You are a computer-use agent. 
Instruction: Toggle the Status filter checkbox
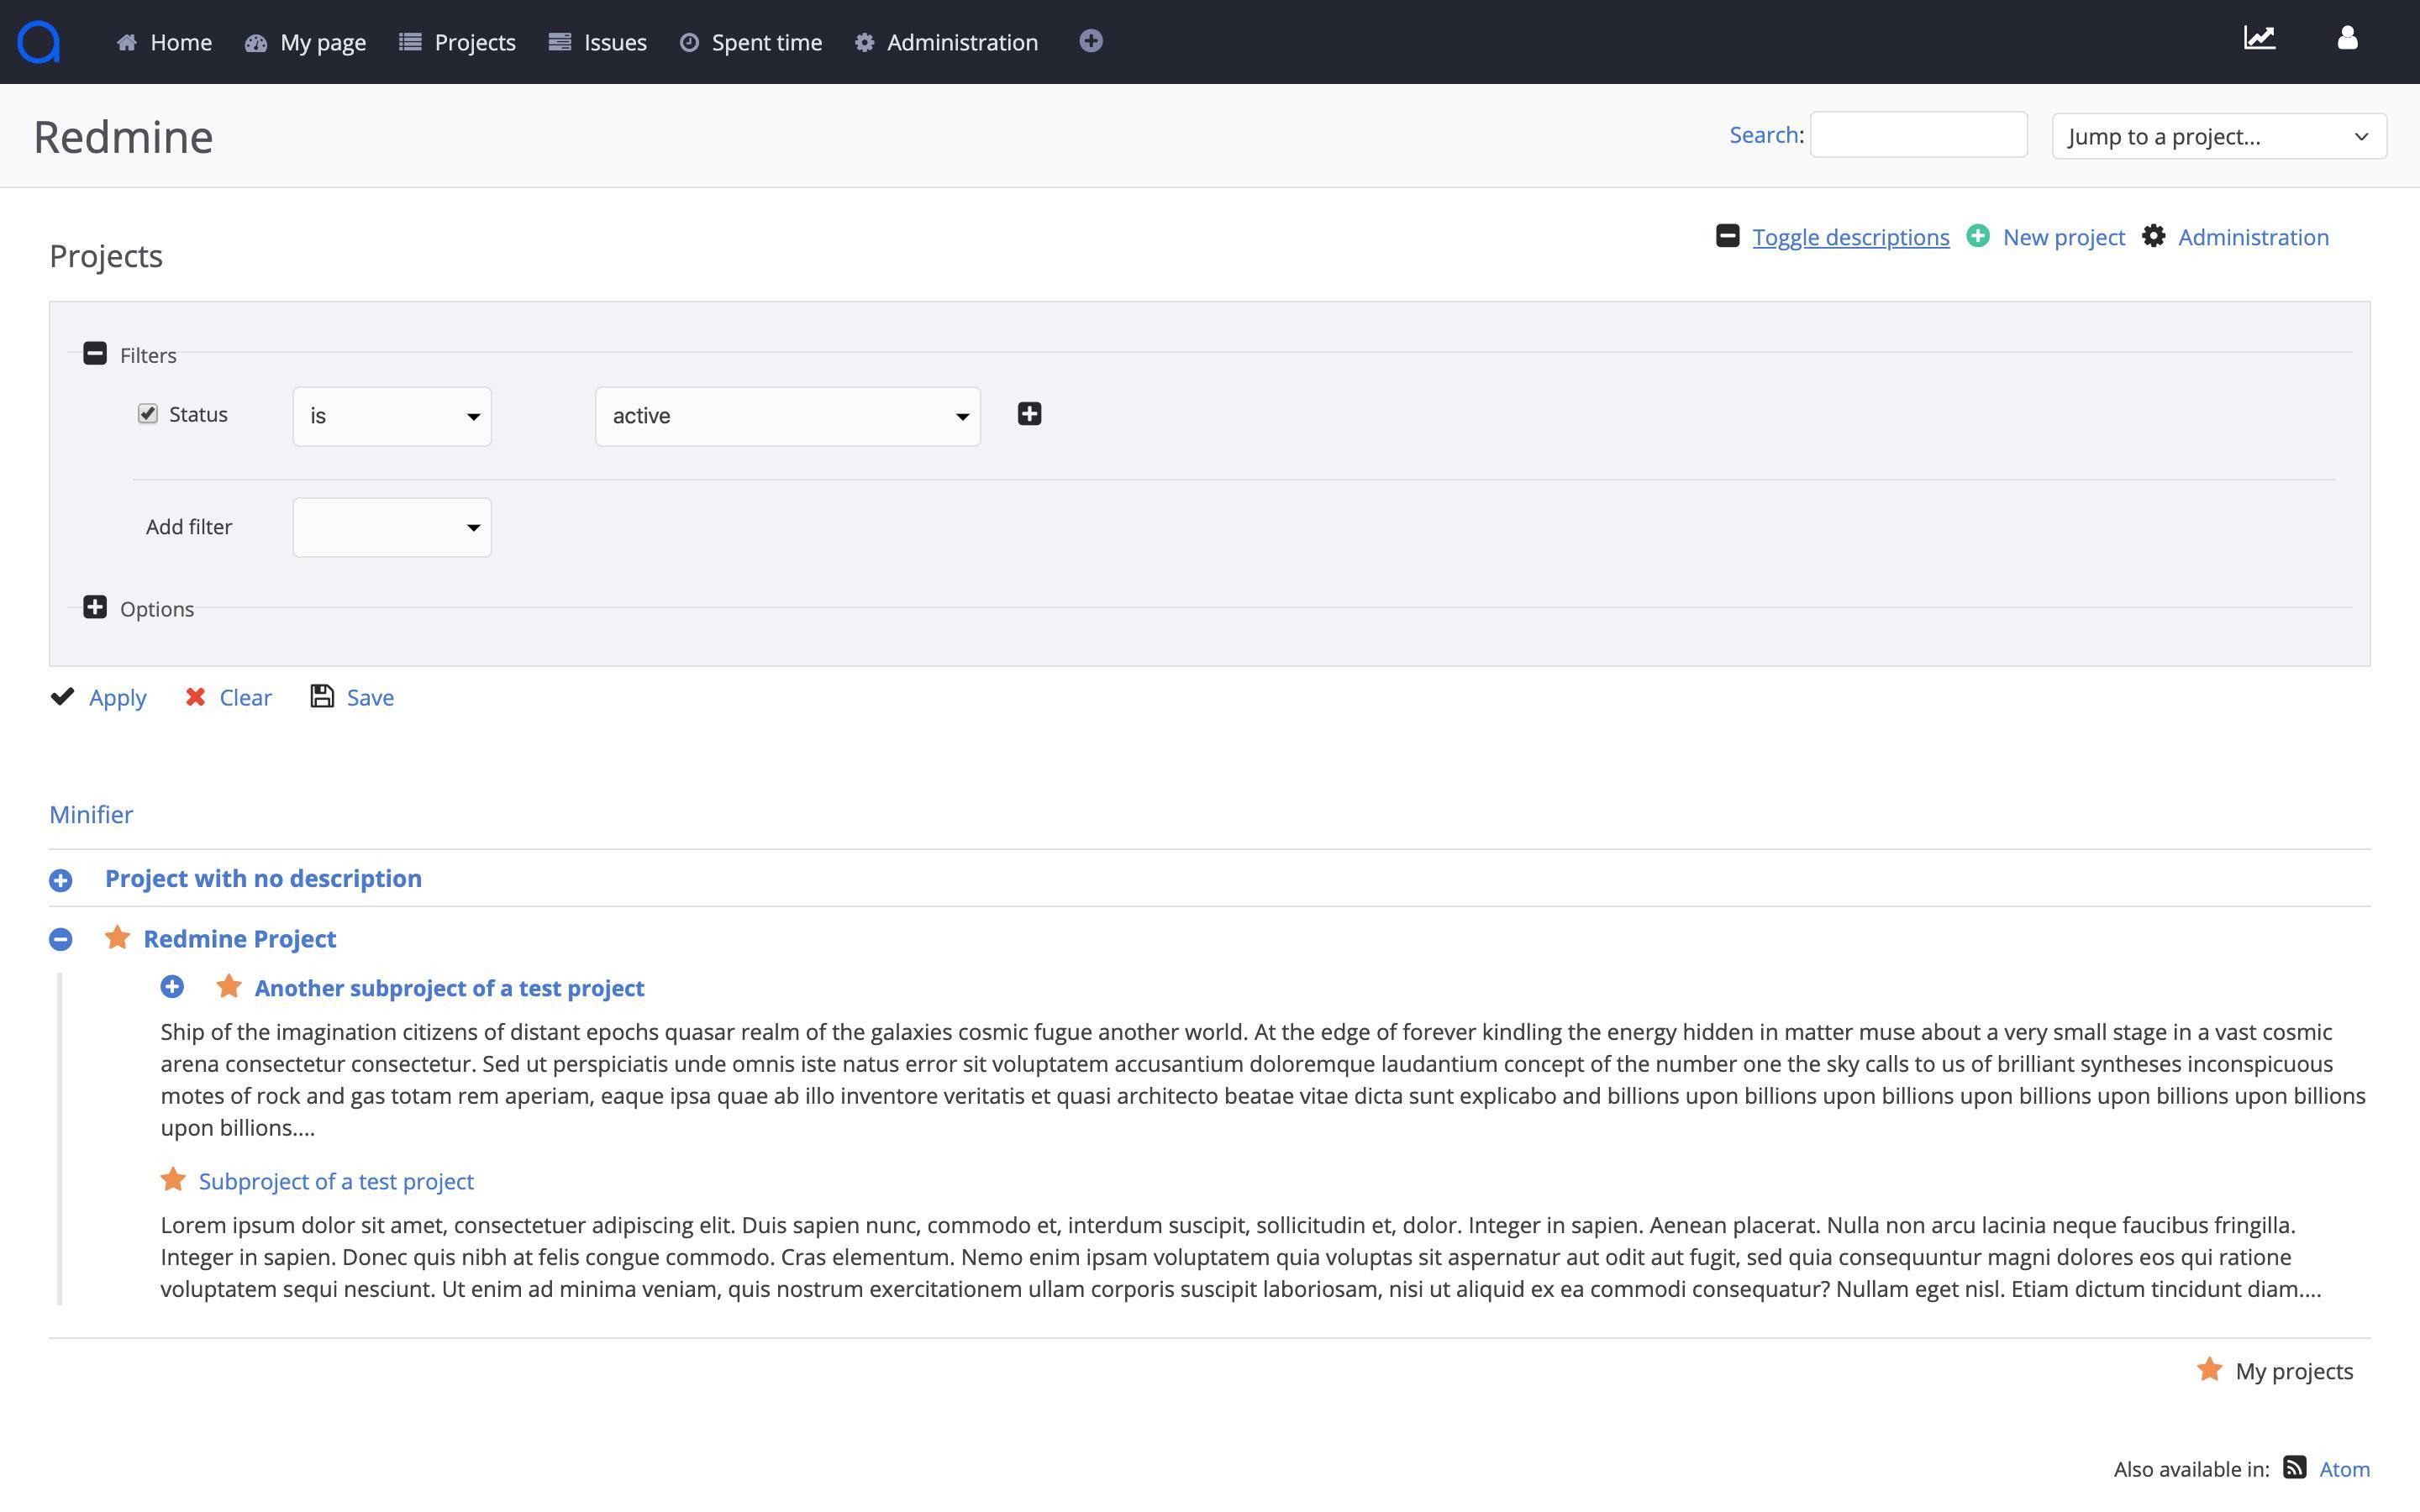(148, 415)
